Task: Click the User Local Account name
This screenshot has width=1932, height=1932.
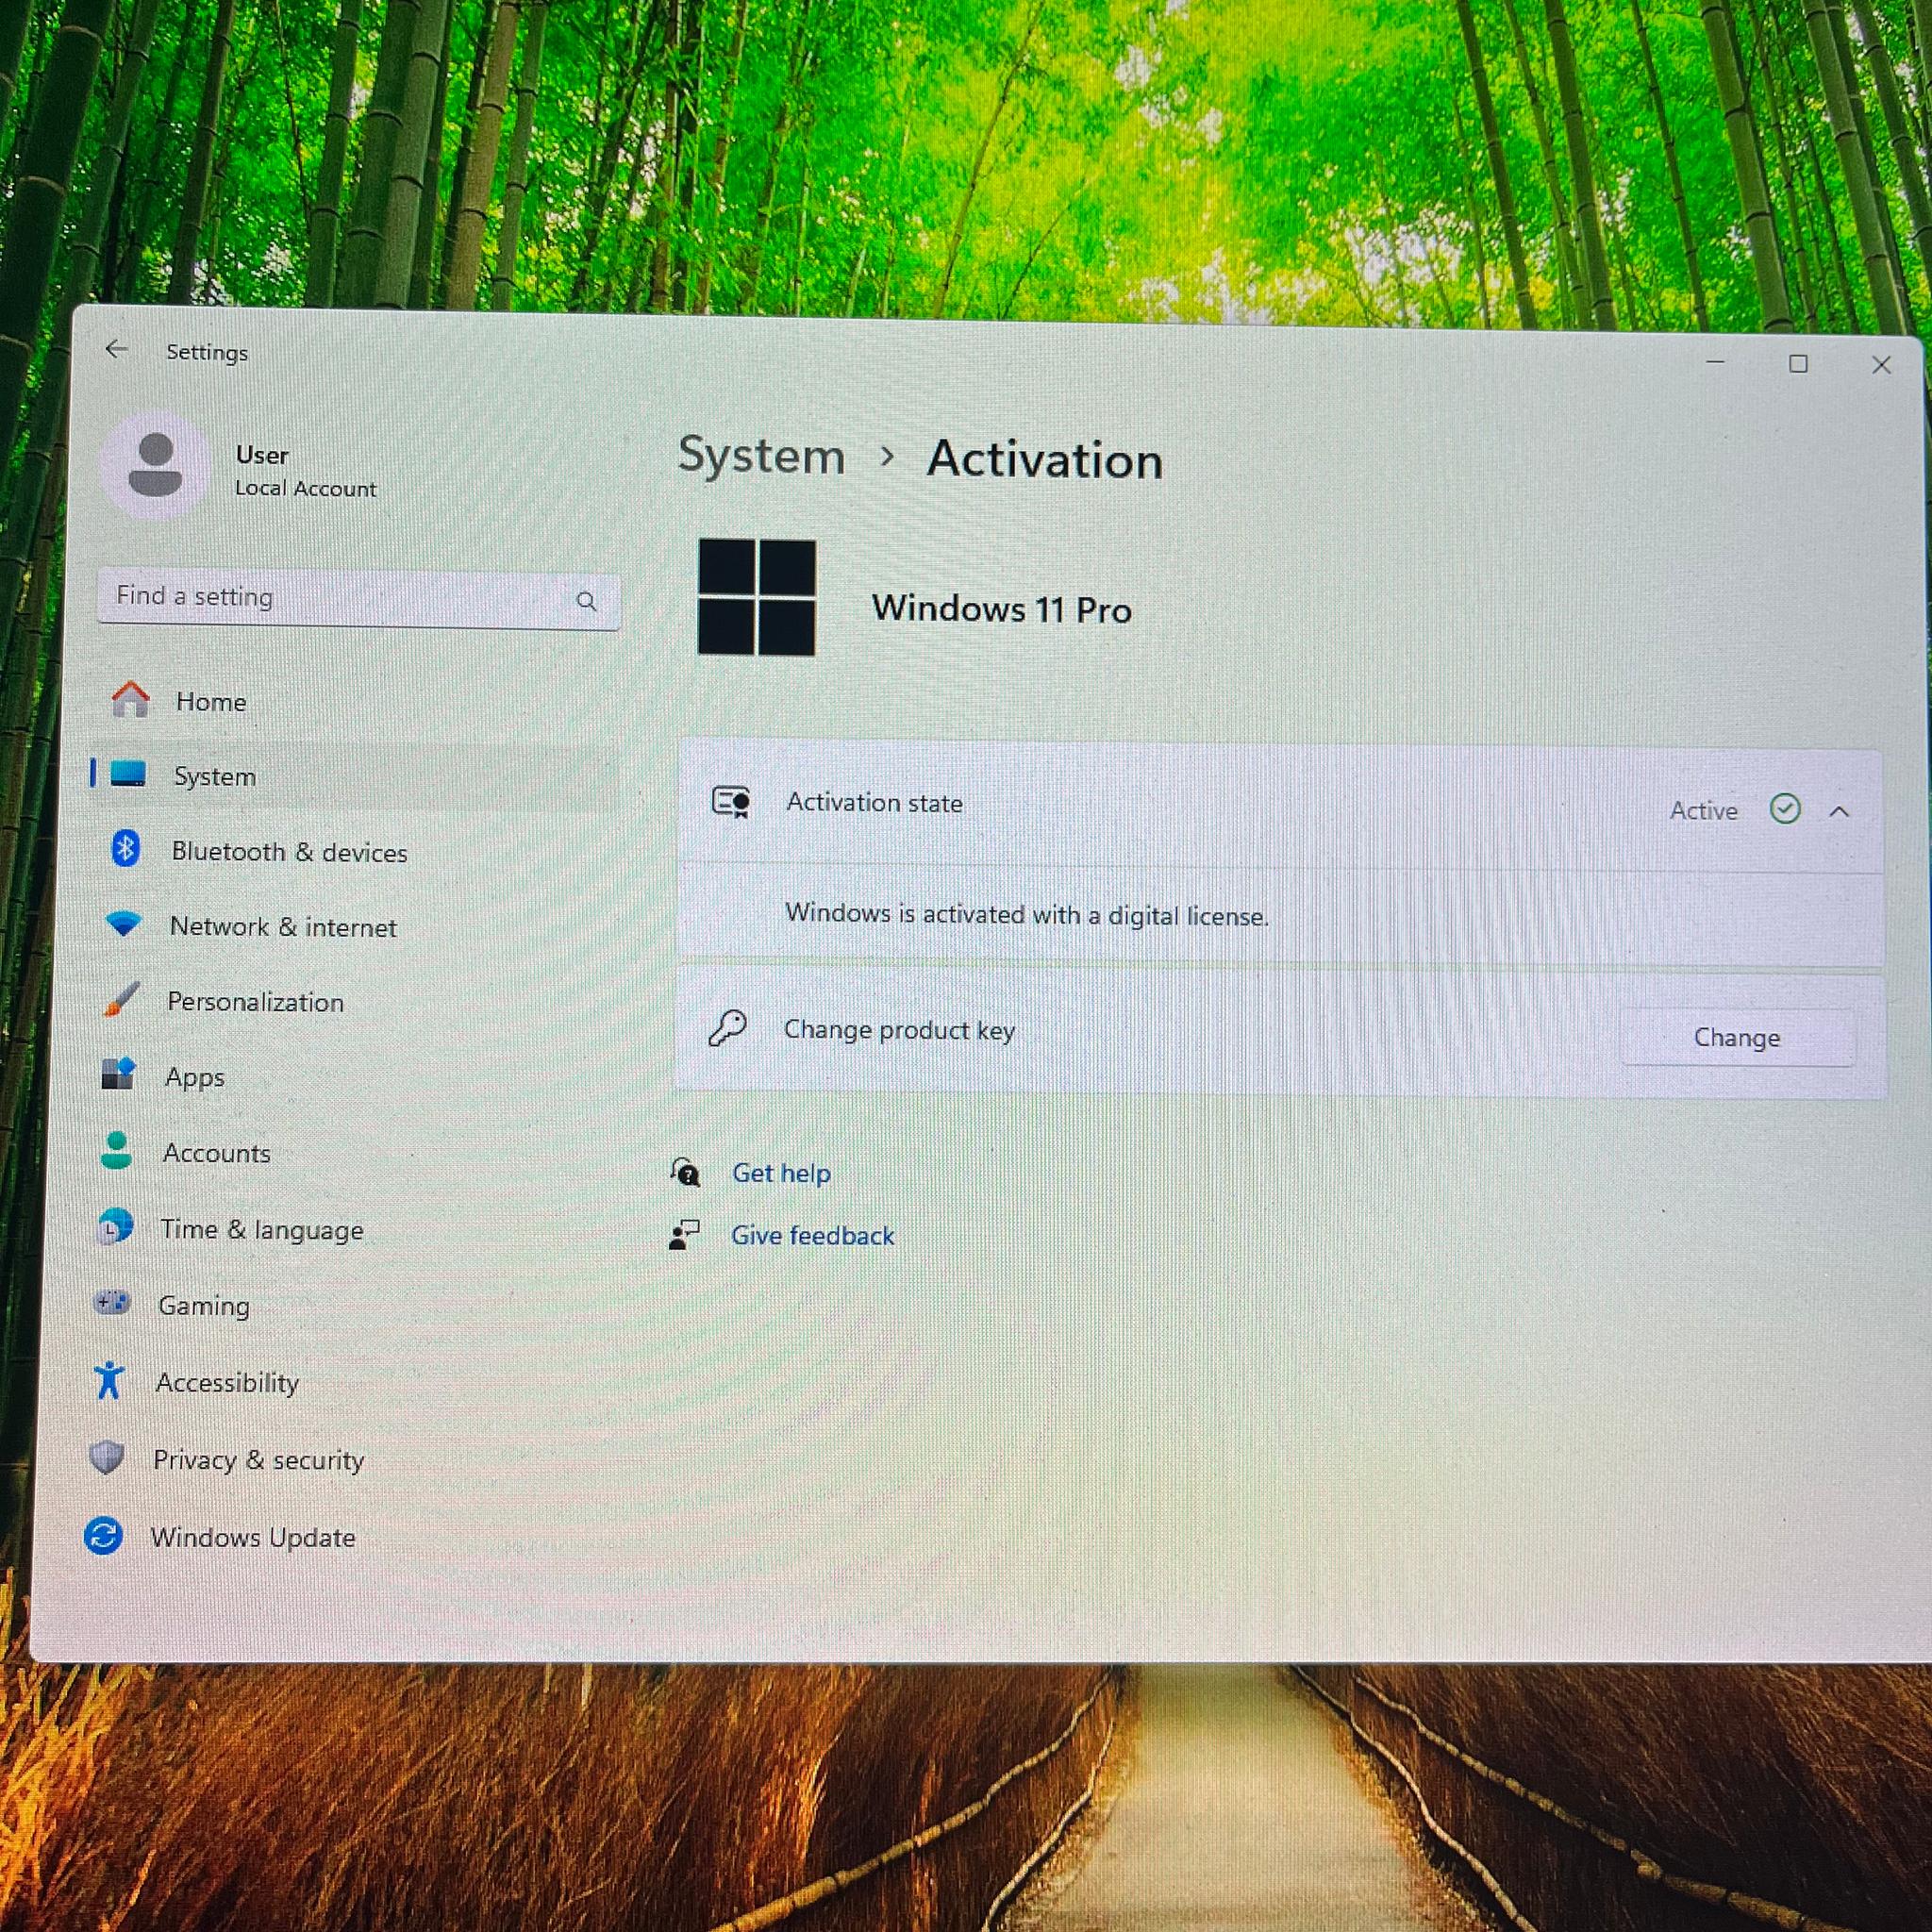Action: click(306, 471)
